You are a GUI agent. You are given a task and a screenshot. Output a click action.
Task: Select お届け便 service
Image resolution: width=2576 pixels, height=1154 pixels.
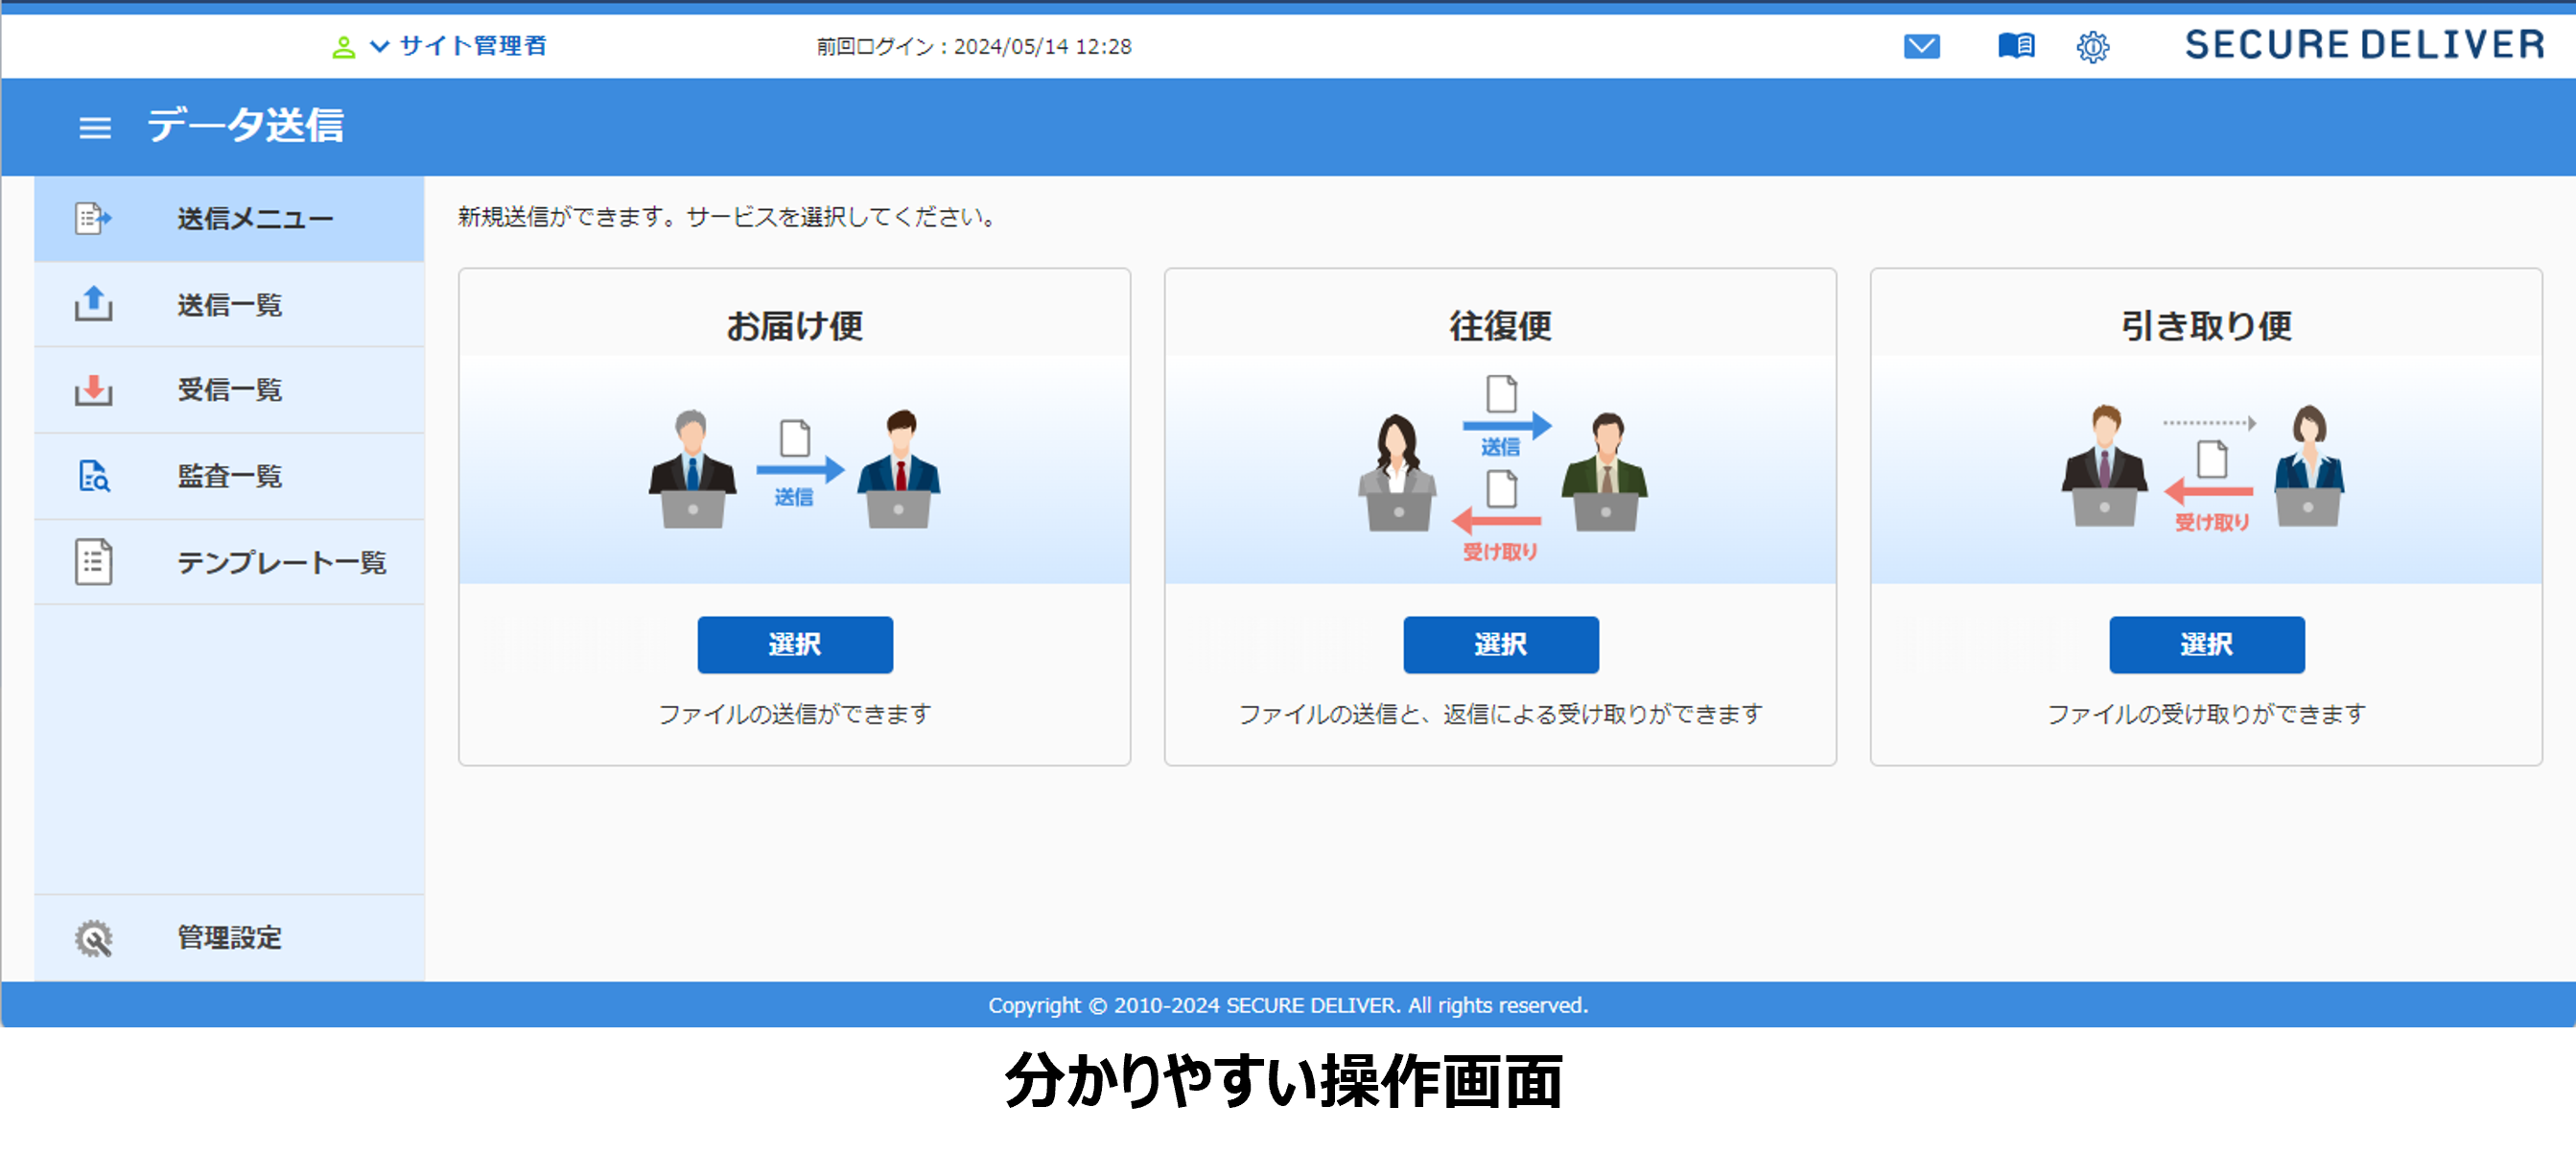795,643
